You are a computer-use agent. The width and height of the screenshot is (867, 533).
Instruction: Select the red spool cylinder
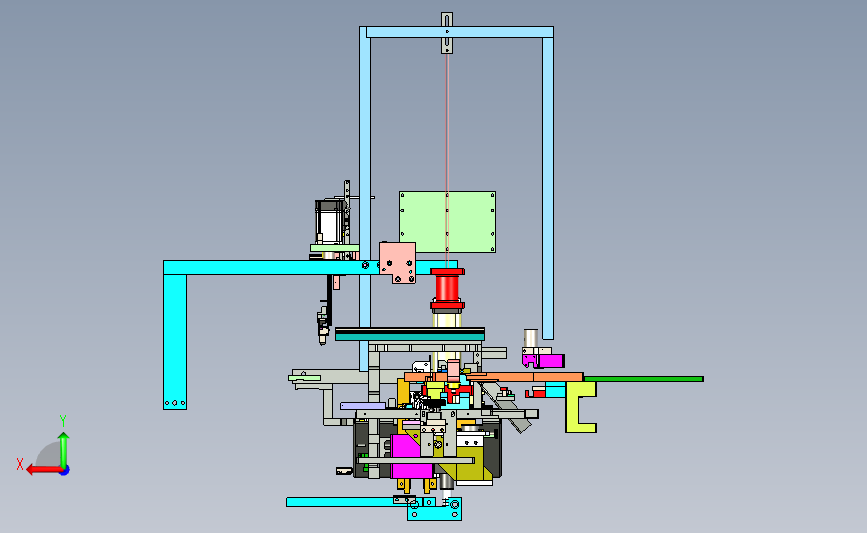coord(447,289)
